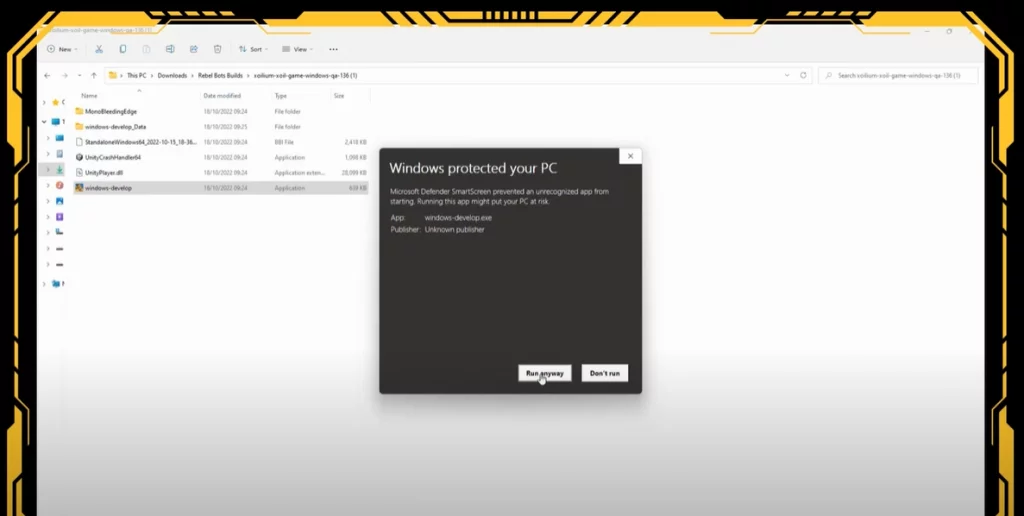Expand the Quick access tree node

click(x=44, y=103)
